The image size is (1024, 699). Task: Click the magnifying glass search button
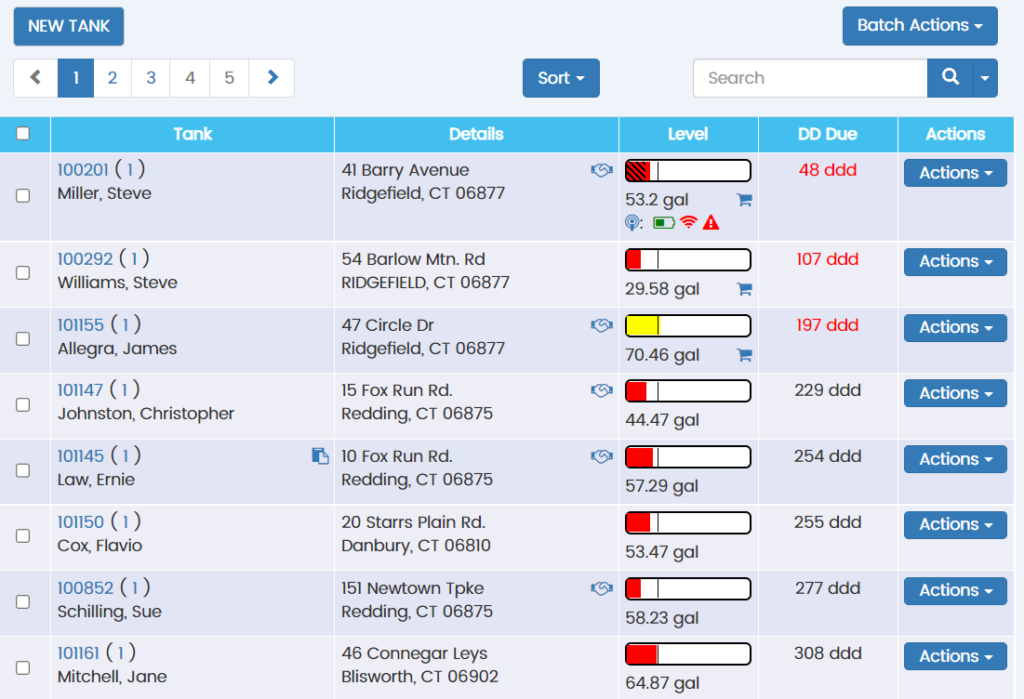click(950, 78)
